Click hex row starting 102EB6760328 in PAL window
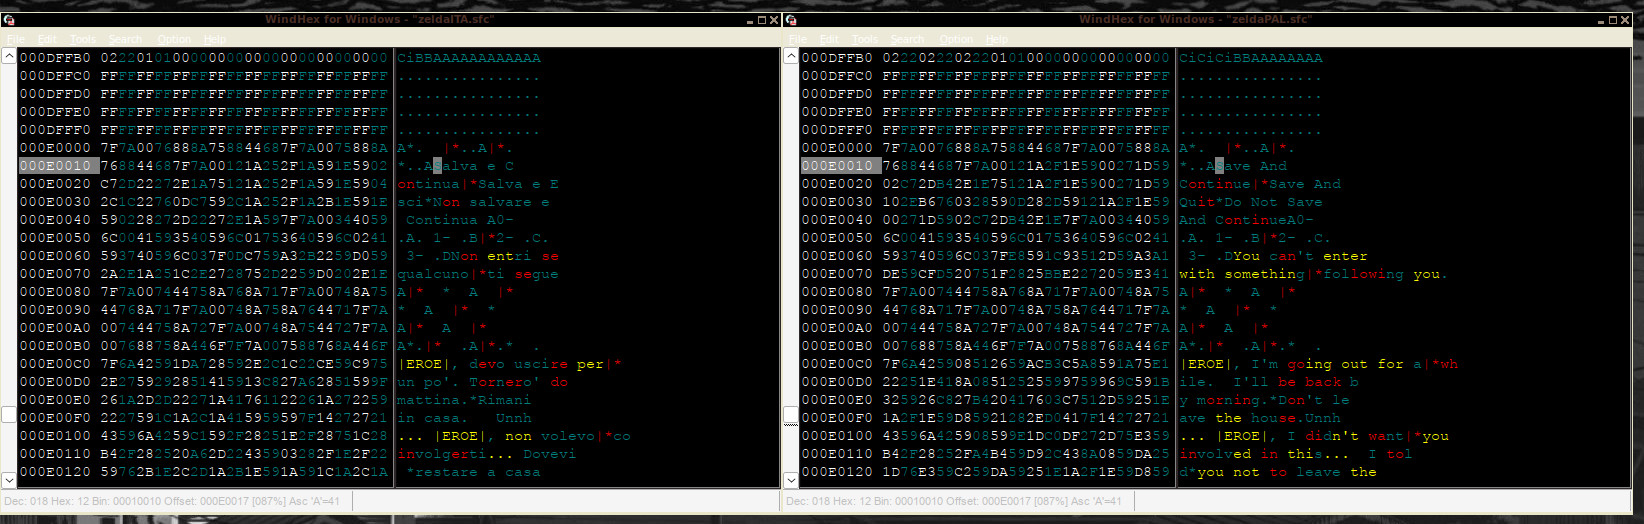The width and height of the screenshot is (1644, 524). click(1026, 202)
